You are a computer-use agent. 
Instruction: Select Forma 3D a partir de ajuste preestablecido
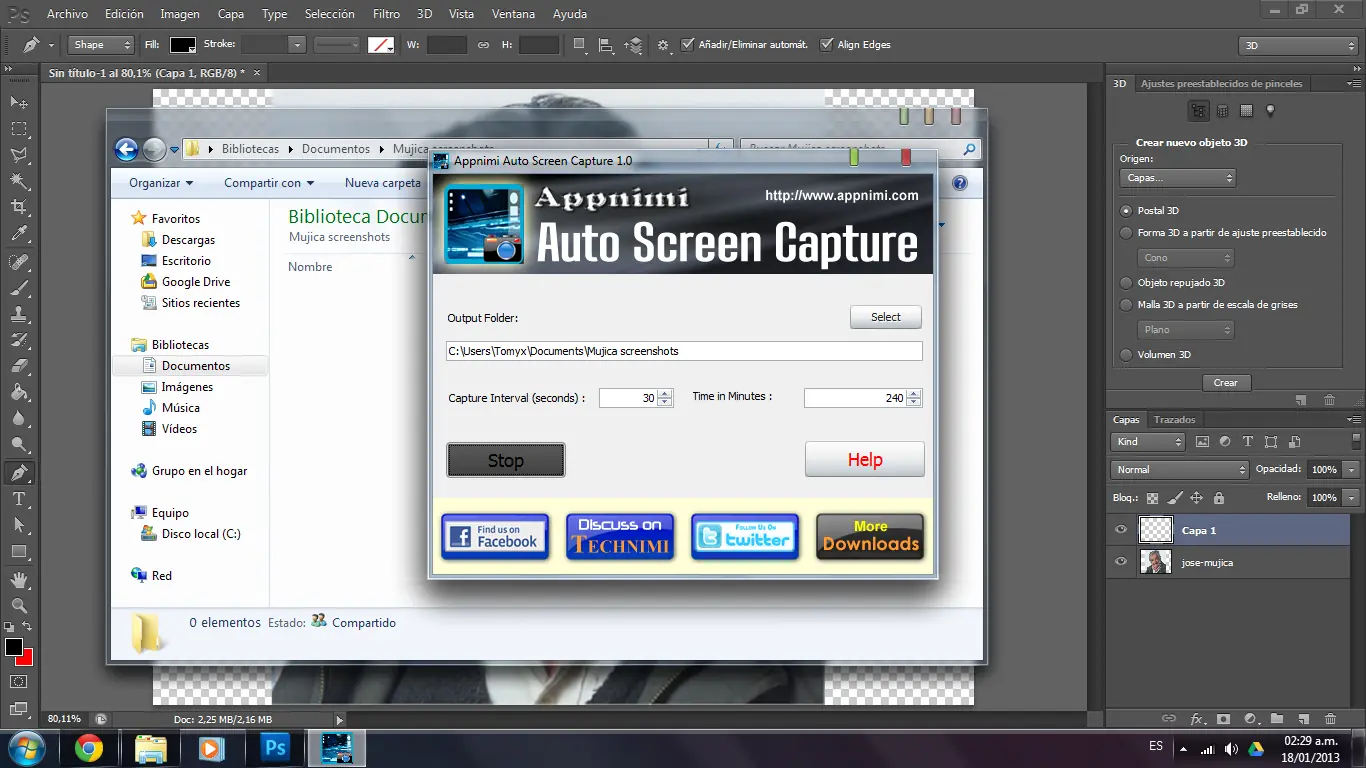(1127, 232)
